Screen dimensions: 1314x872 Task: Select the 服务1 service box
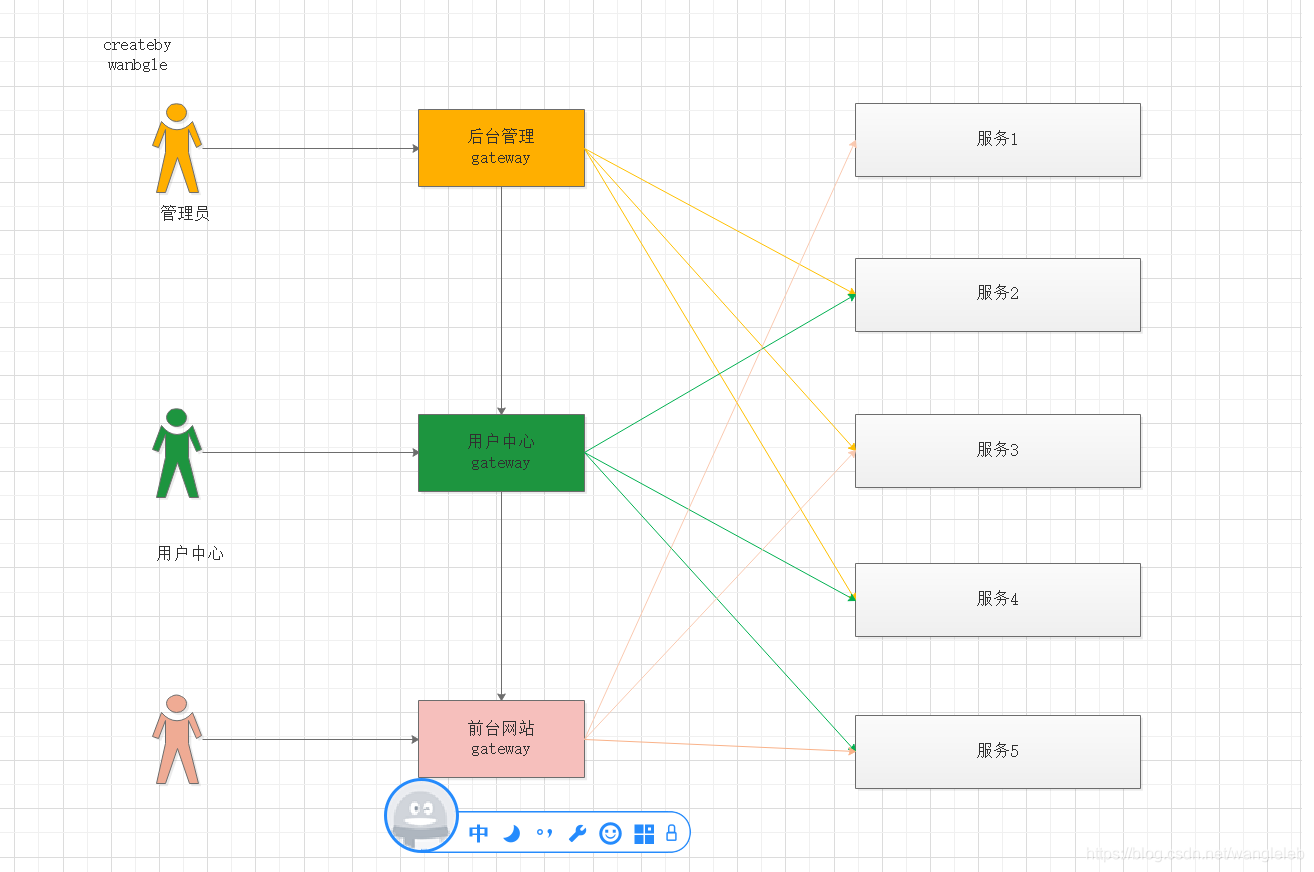click(x=998, y=140)
